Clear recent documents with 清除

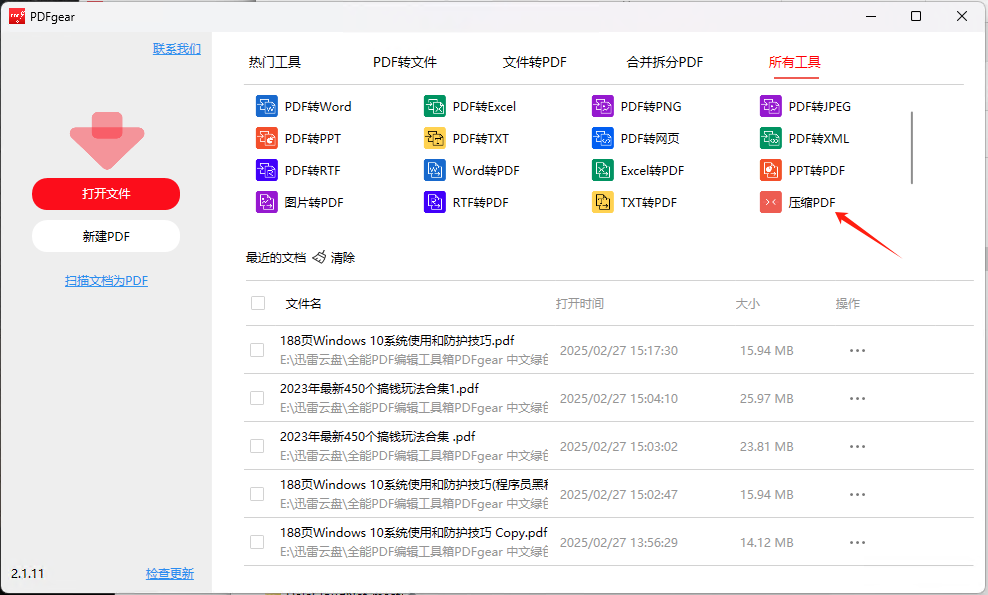click(341, 257)
